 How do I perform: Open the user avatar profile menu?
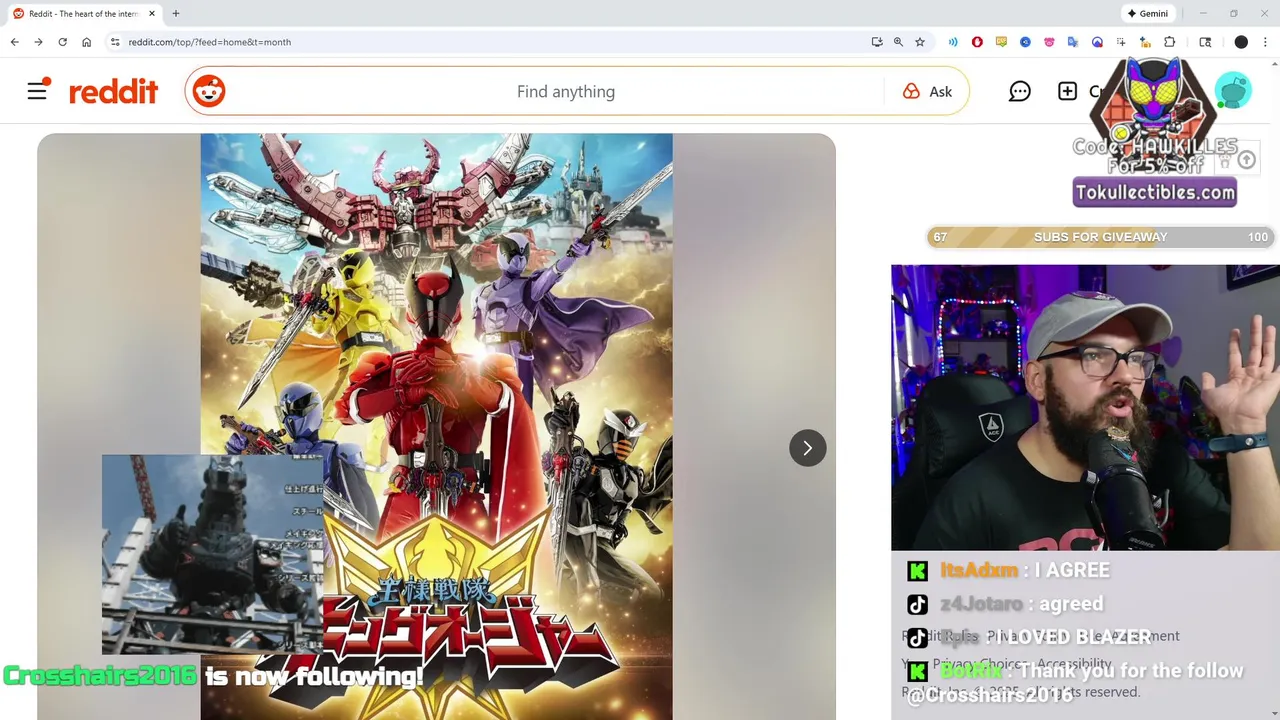(1233, 91)
